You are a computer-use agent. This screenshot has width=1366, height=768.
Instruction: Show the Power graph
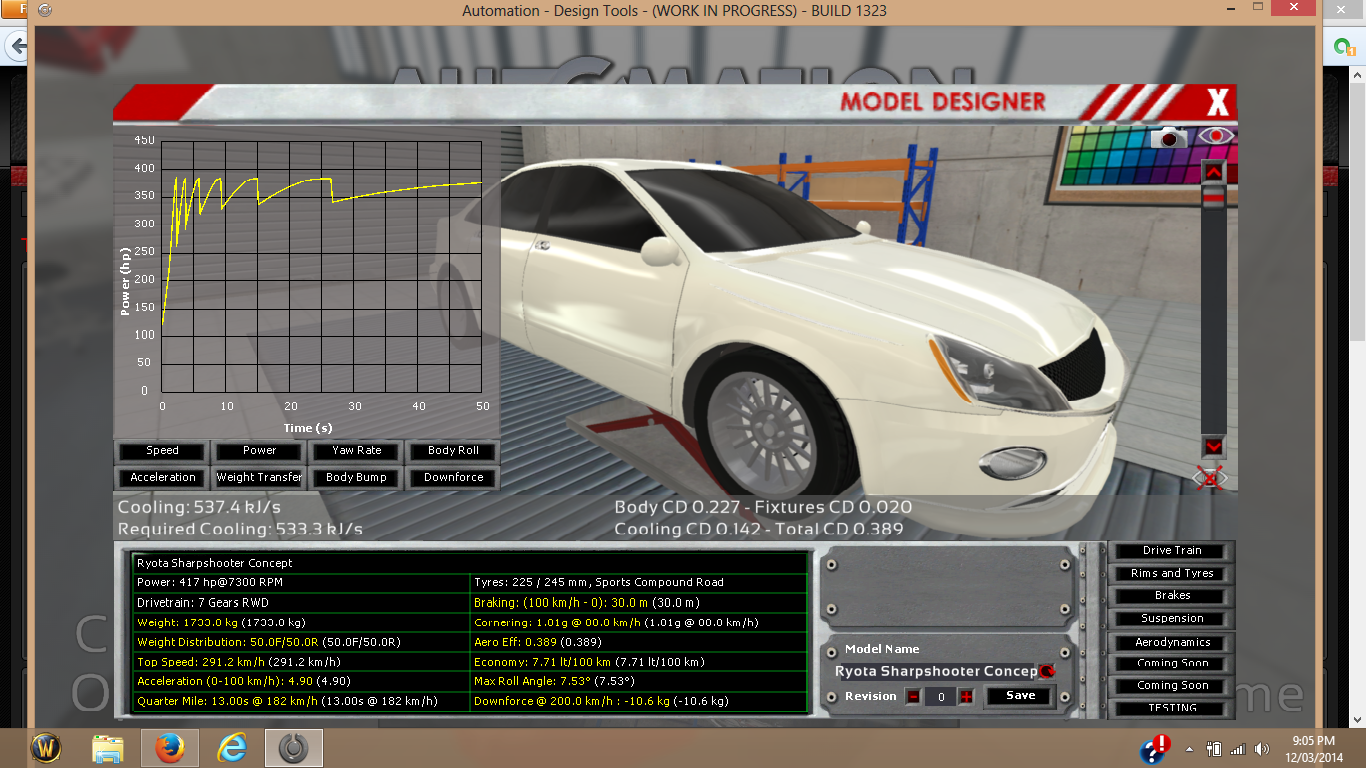tap(259, 451)
